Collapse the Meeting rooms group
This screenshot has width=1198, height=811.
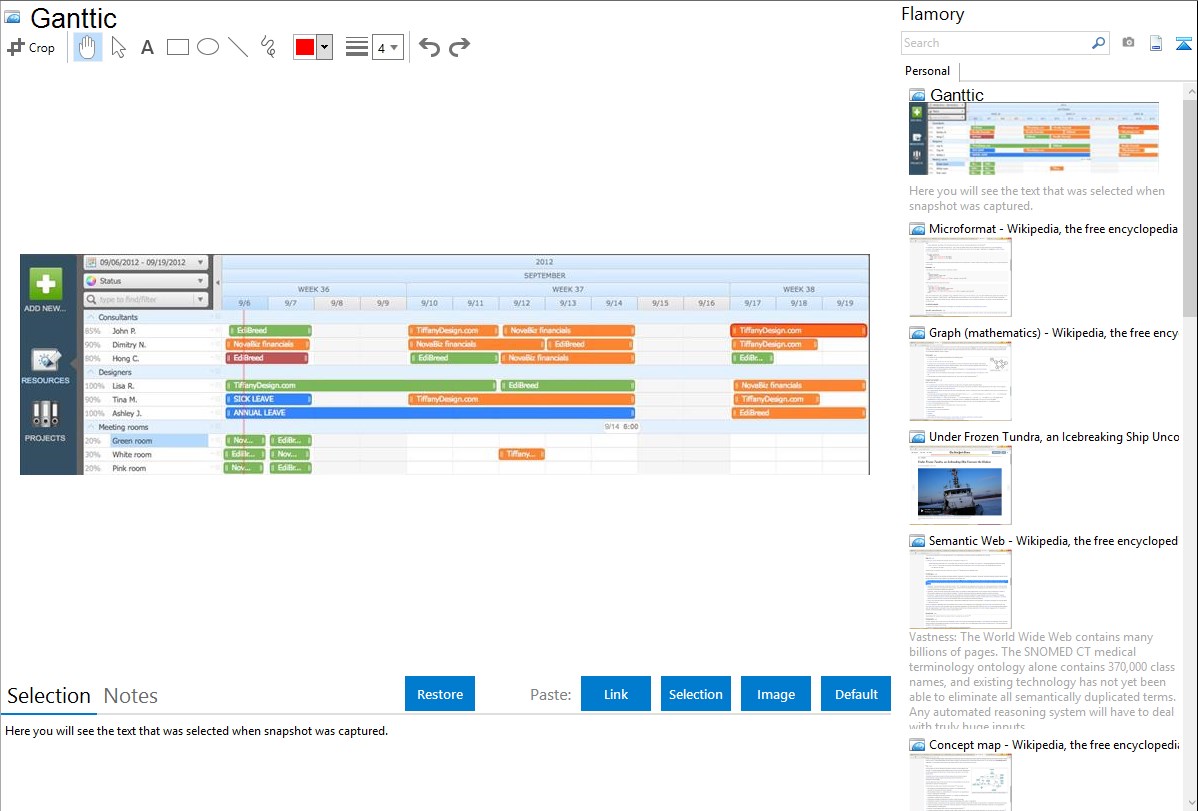91,427
